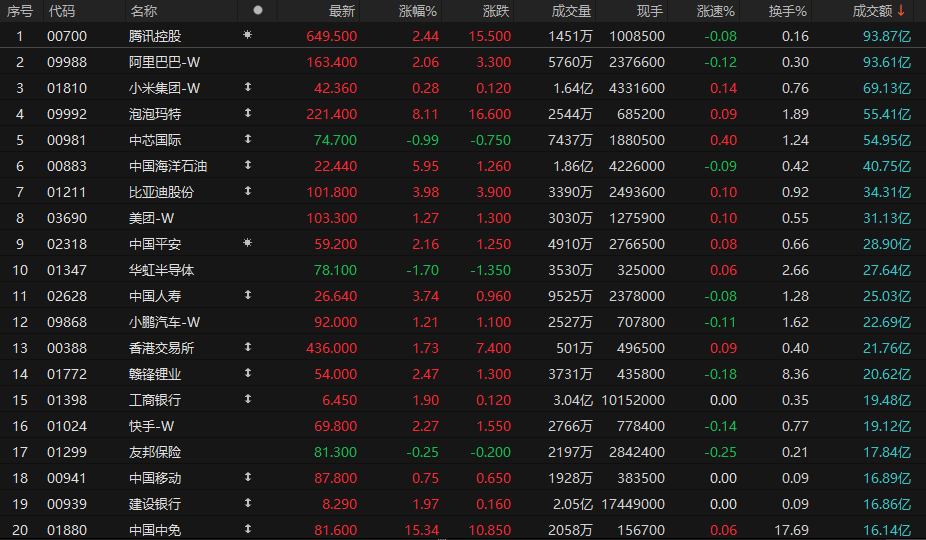Click stock code 09992
Image resolution: width=926 pixels, height=540 pixels.
tap(67, 114)
